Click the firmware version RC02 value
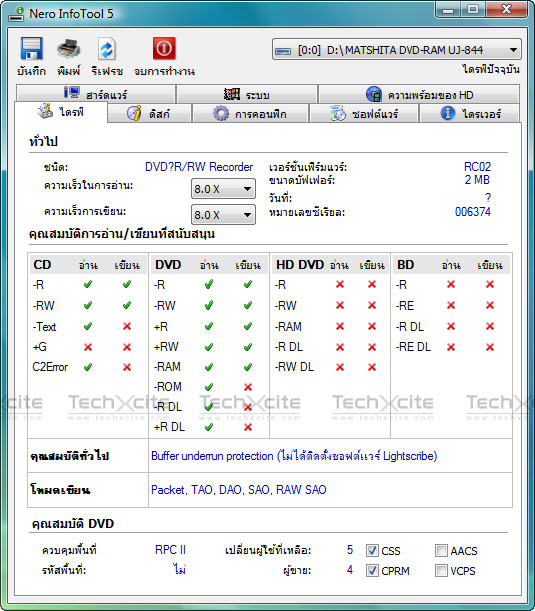The height and width of the screenshot is (611, 535). [x=477, y=167]
